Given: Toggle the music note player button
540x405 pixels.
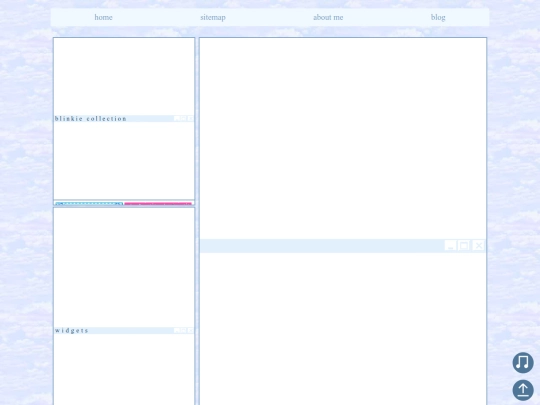Looking at the screenshot, I should pos(523,363).
